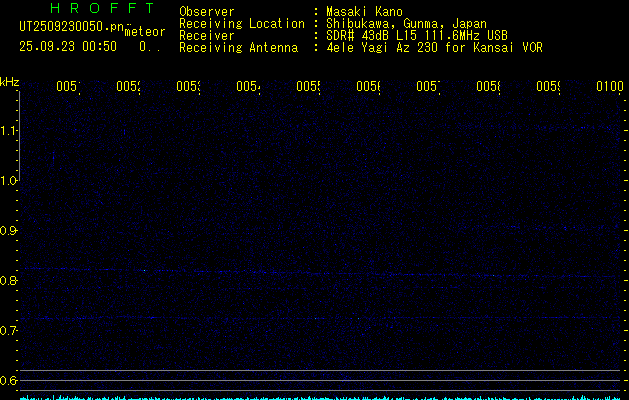Click the 1.0 kHz frequency tick

point(9,181)
